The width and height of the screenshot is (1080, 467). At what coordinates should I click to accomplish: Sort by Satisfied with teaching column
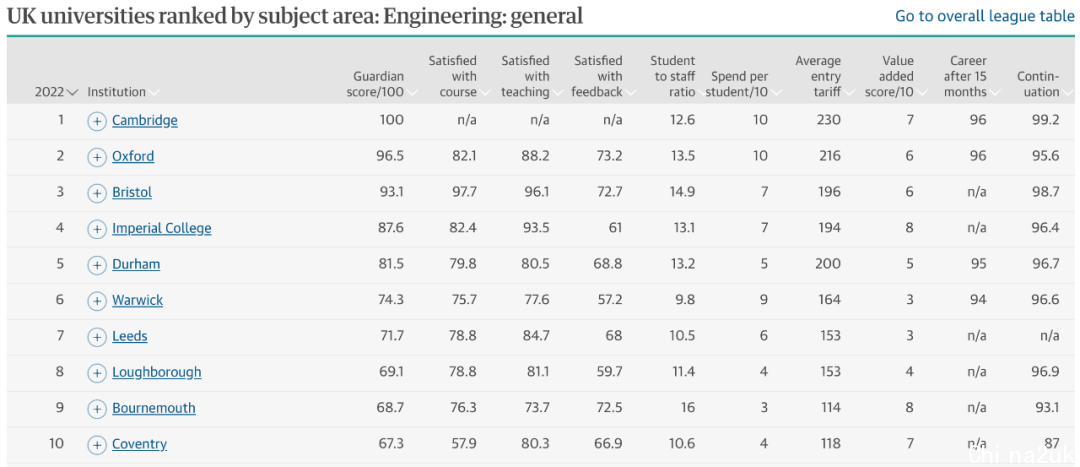525,76
